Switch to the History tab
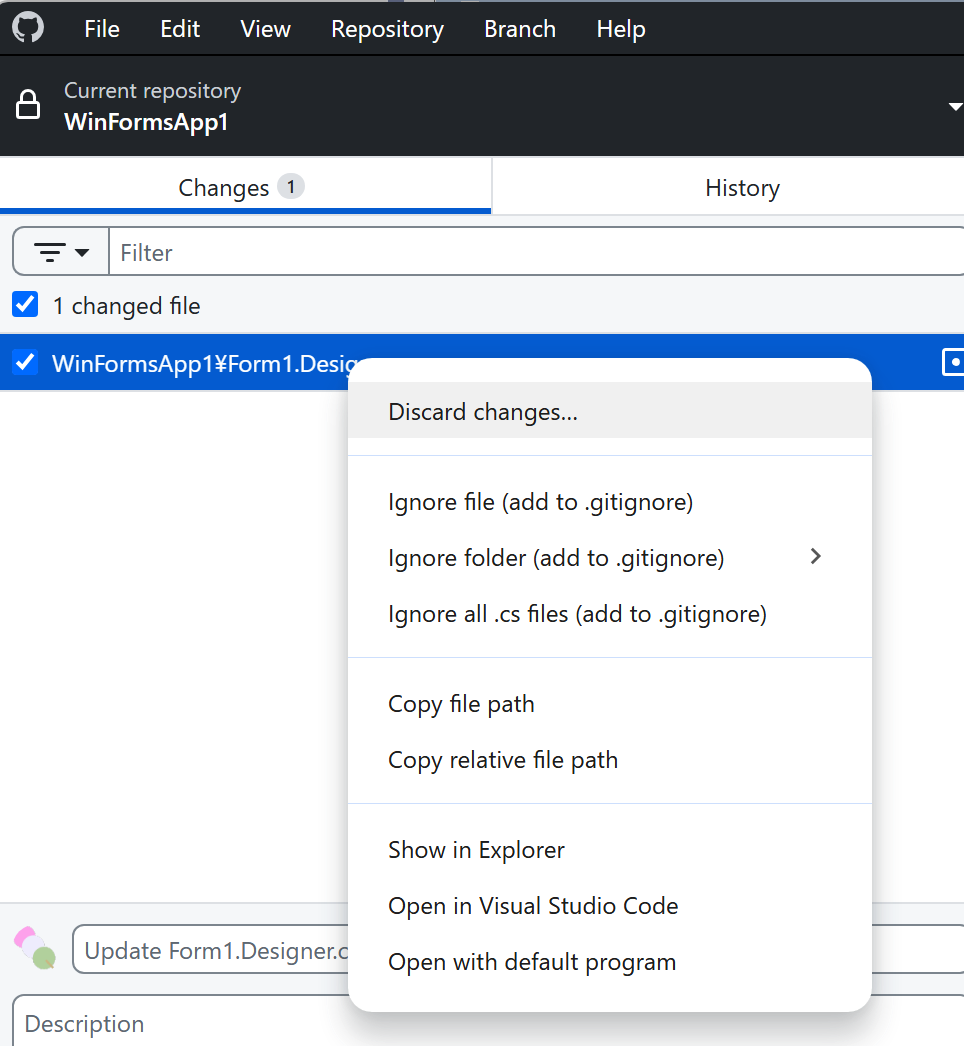The height and width of the screenshot is (1046, 964). click(742, 187)
